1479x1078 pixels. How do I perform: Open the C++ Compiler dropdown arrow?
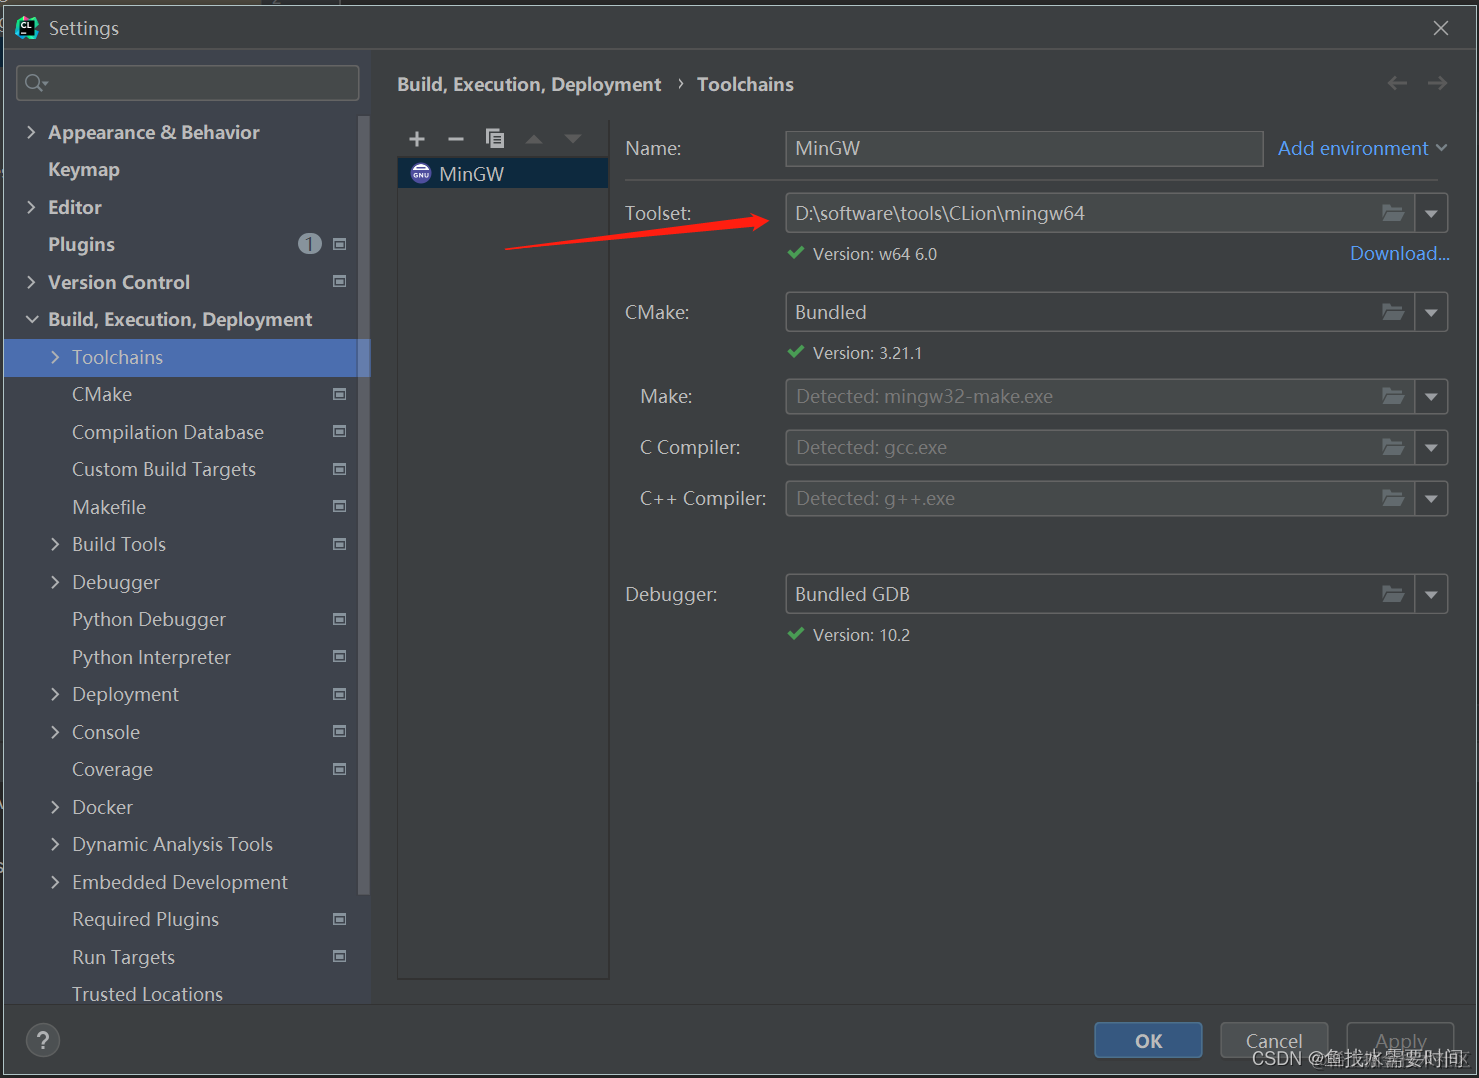click(1431, 498)
